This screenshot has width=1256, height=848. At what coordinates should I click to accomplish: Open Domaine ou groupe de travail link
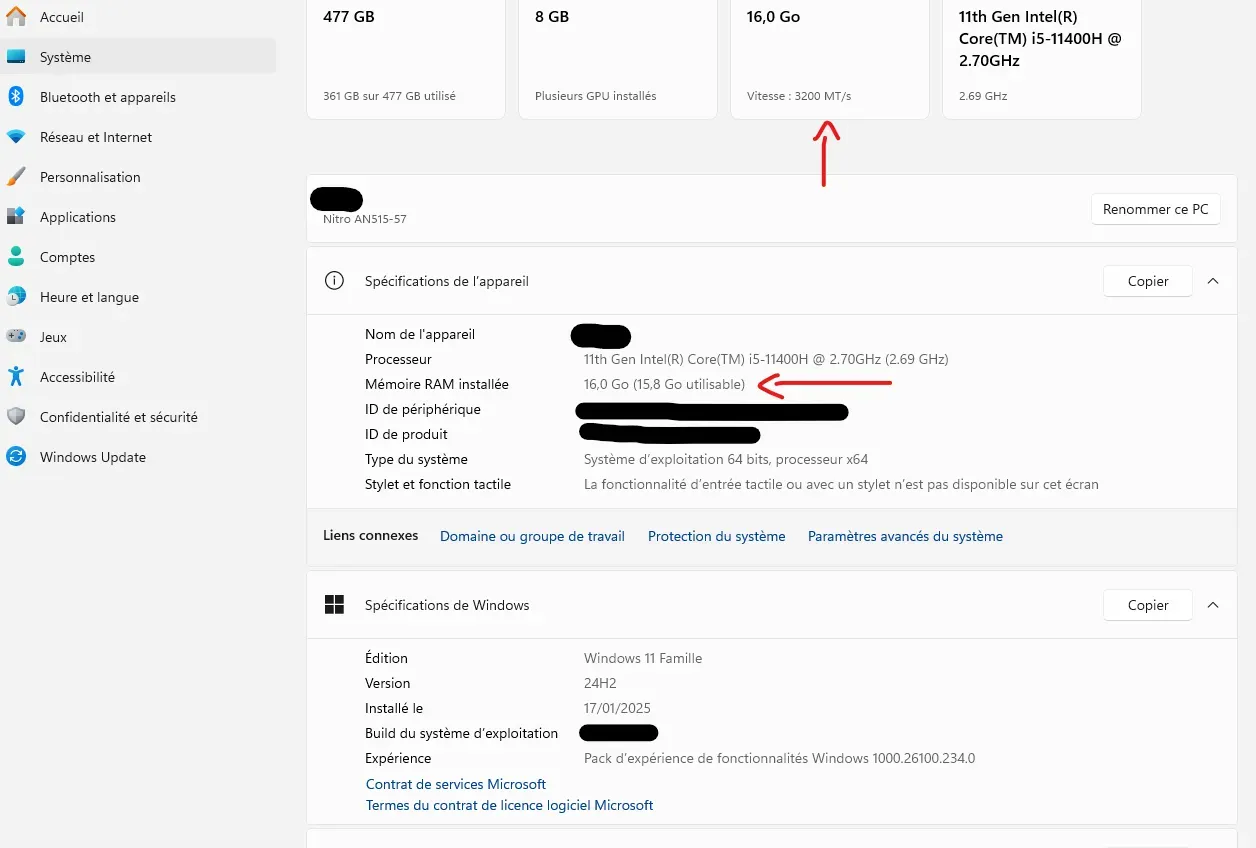click(532, 536)
